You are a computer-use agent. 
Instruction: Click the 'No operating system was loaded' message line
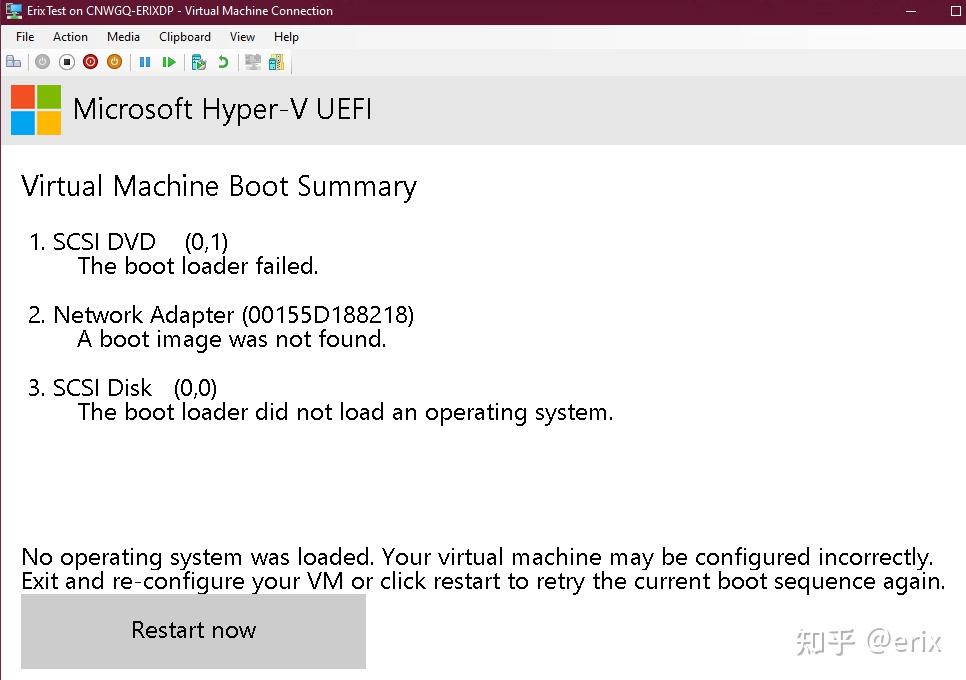(x=477, y=557)
